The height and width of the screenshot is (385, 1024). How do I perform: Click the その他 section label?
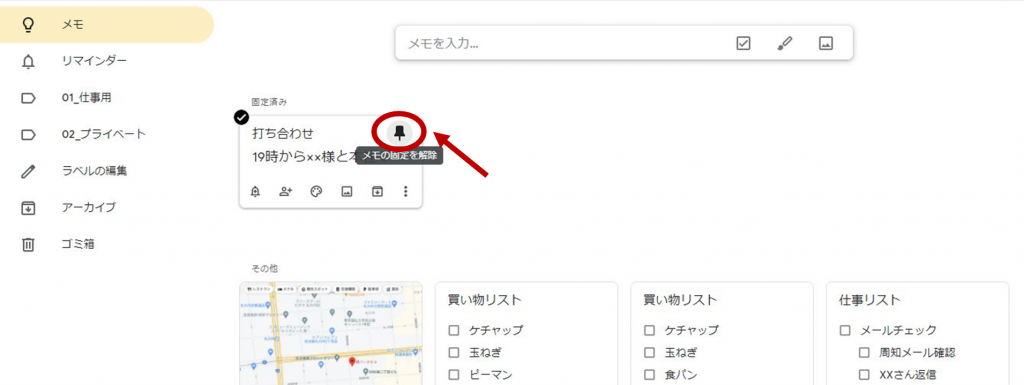(264, 268)
